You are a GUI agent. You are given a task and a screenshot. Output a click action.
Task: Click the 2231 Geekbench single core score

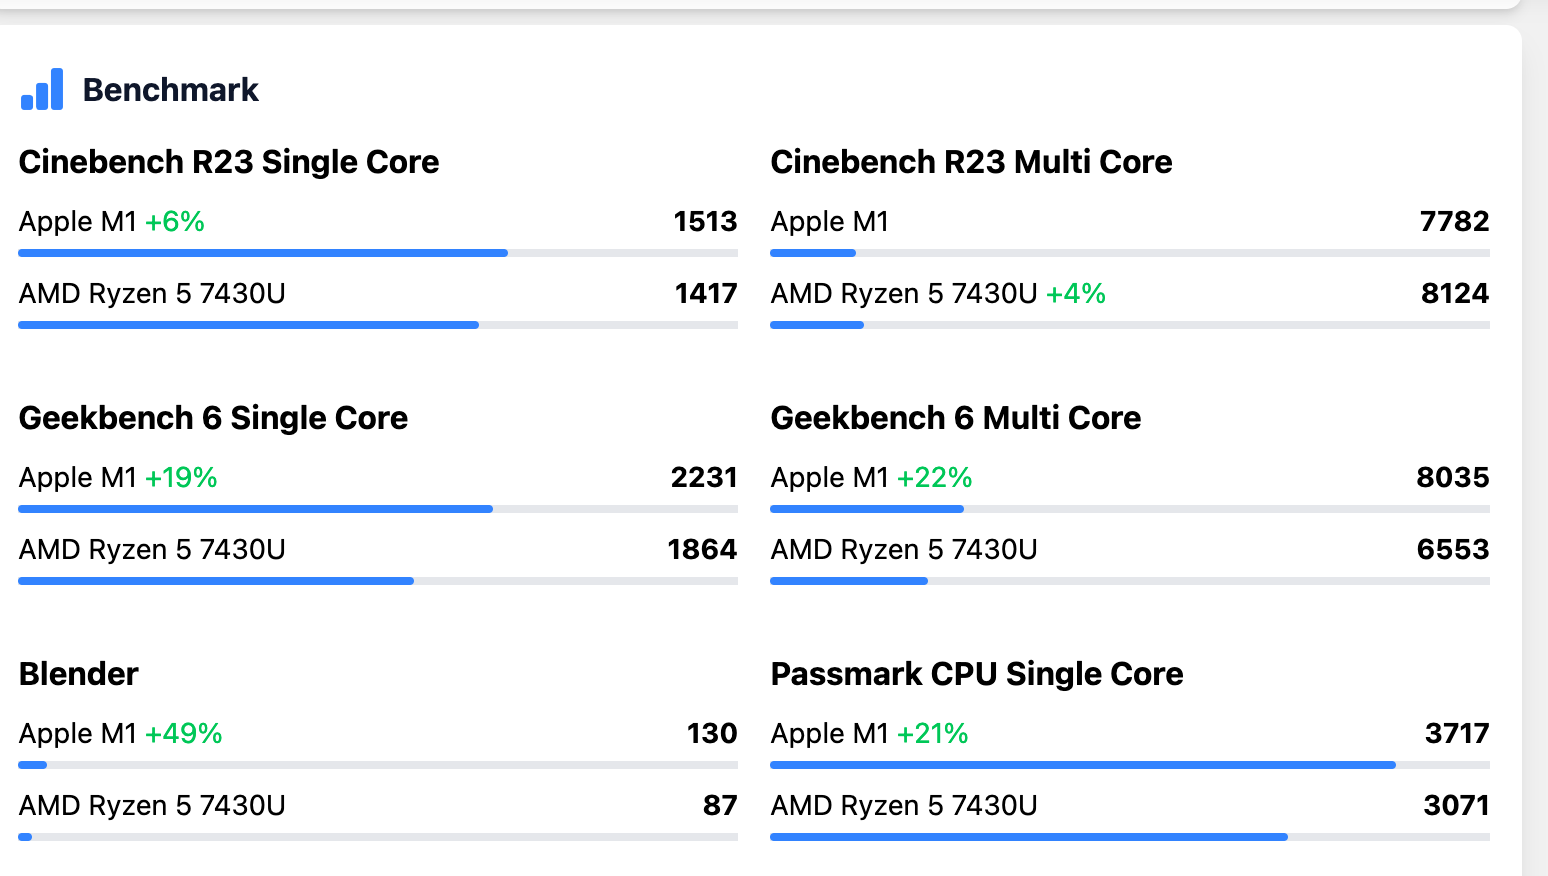click(x=703, y=478)
